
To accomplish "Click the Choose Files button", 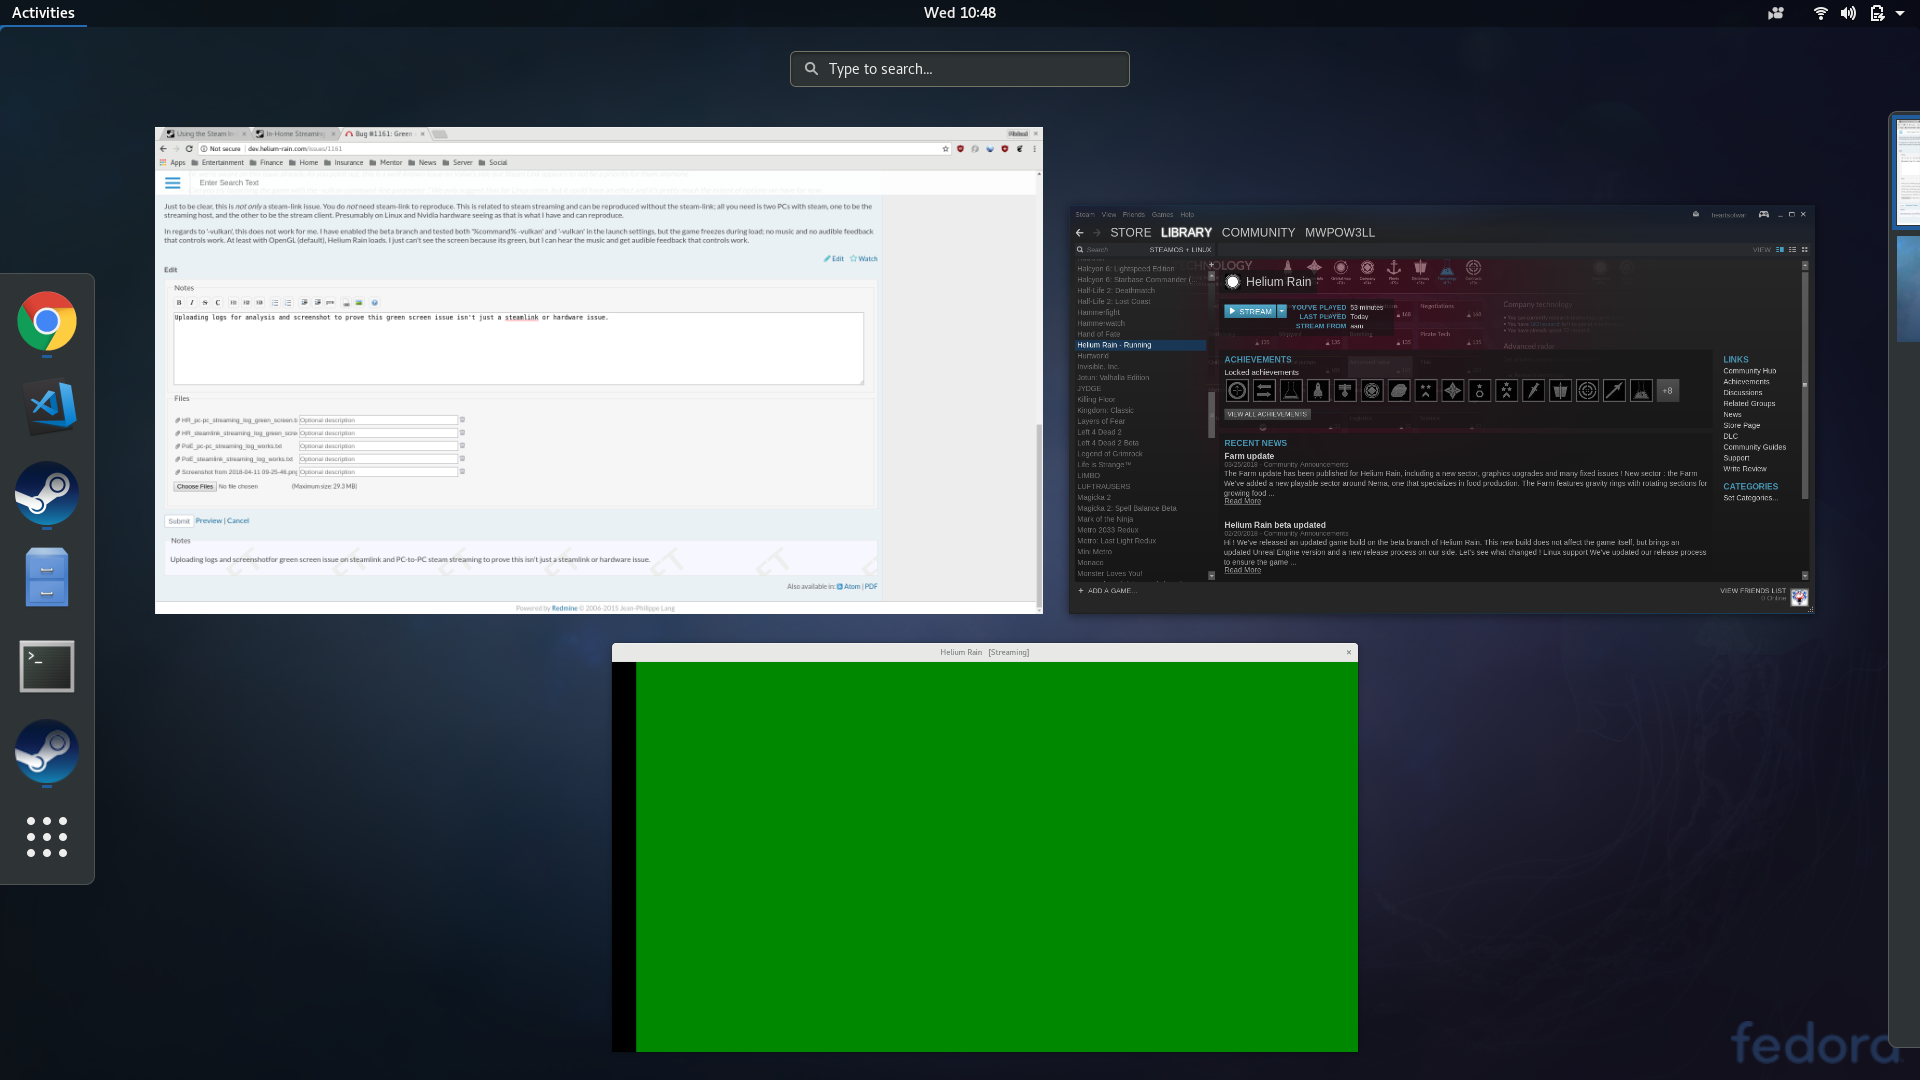I will 195,487.
